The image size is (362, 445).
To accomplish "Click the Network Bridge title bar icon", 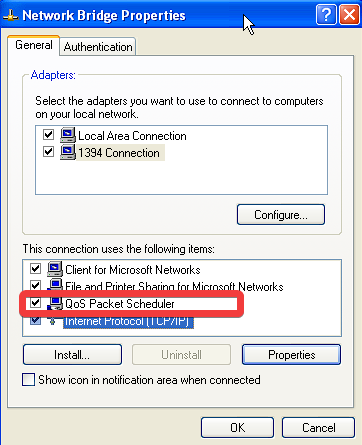I will tap(11, 15).
